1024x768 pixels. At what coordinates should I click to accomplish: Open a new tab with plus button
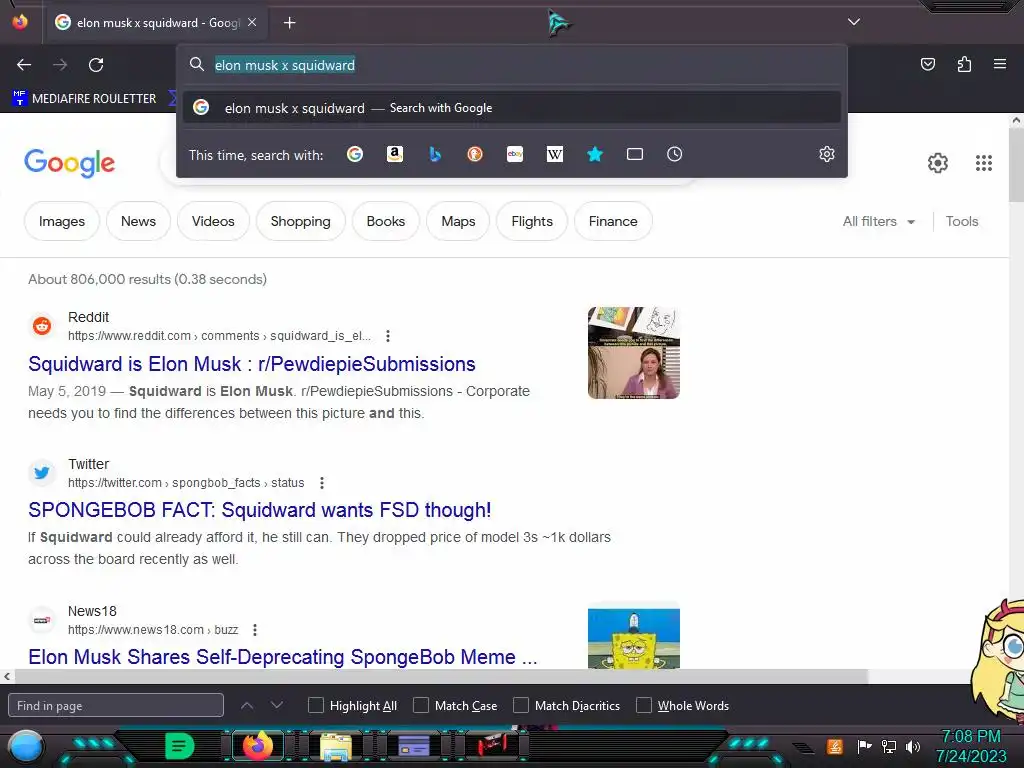click(289, 23)
